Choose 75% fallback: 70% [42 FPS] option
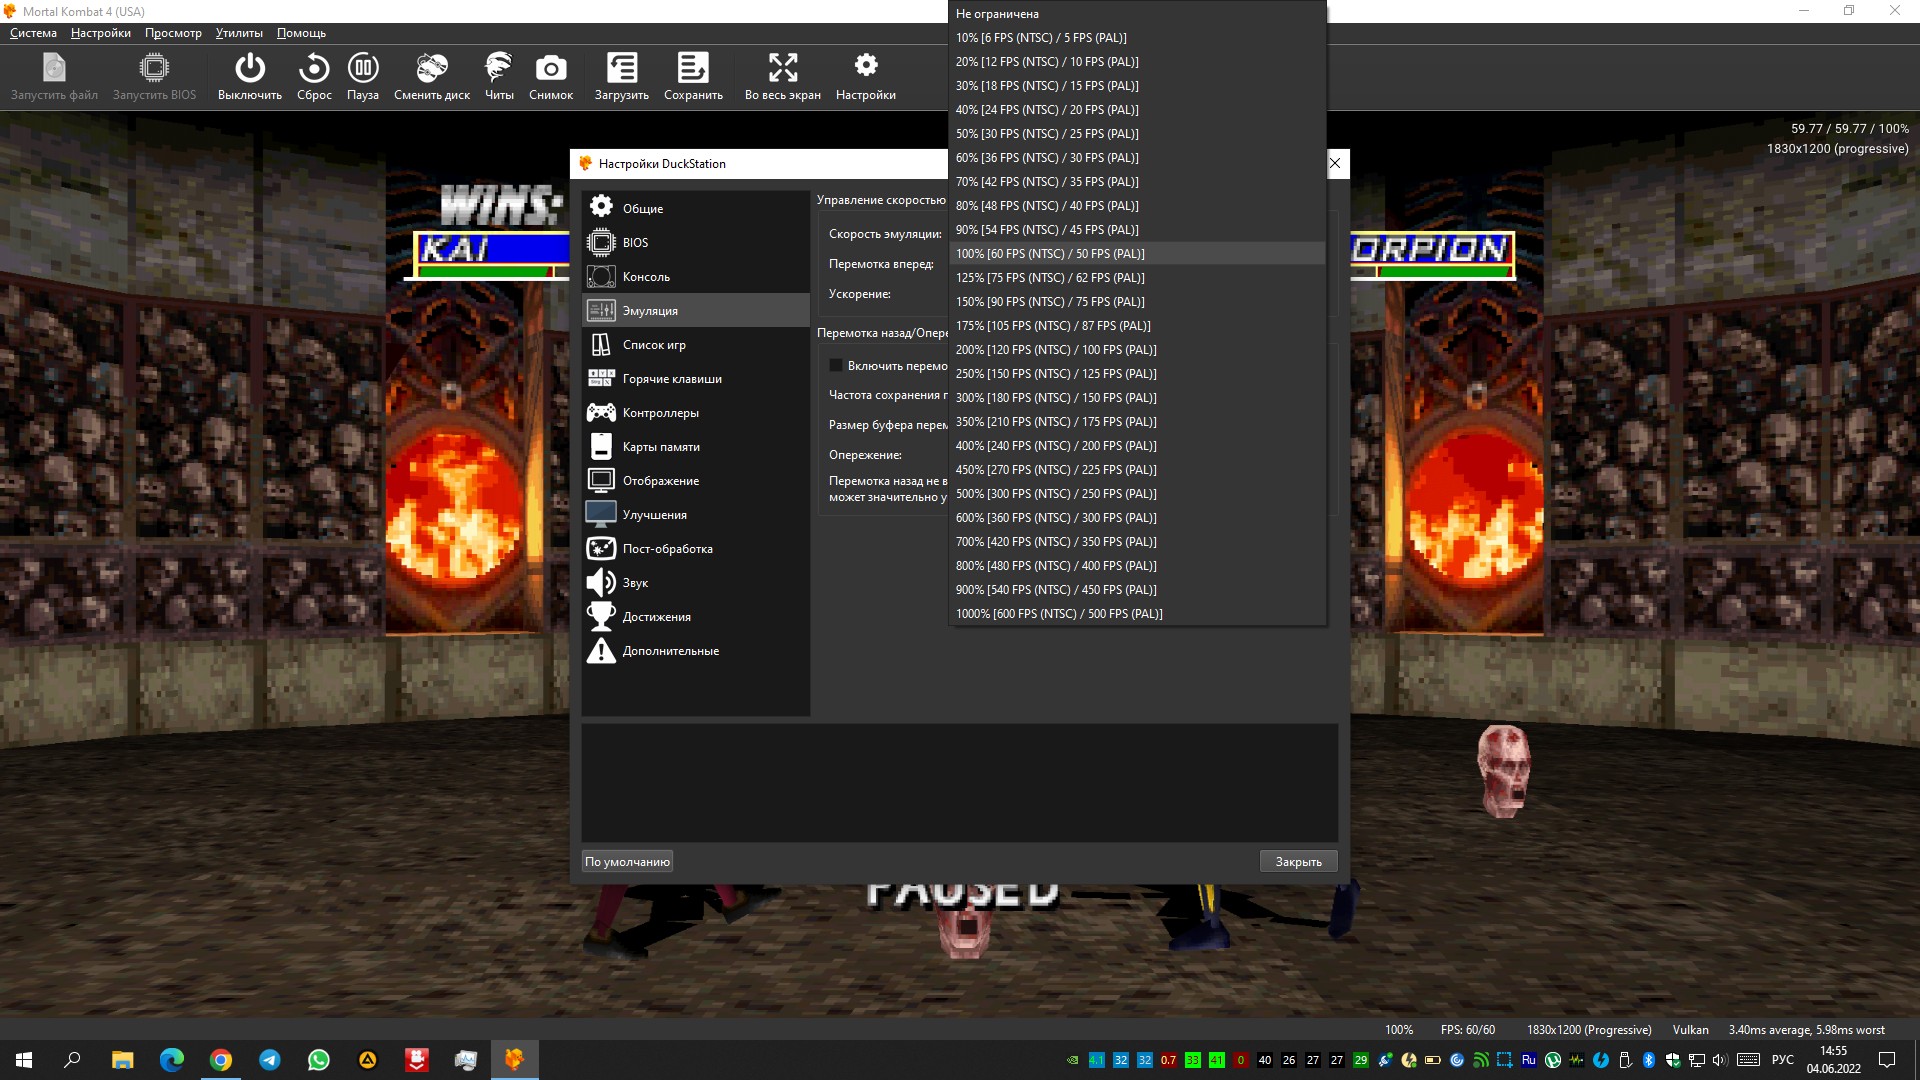 (x=1137, y=182)
